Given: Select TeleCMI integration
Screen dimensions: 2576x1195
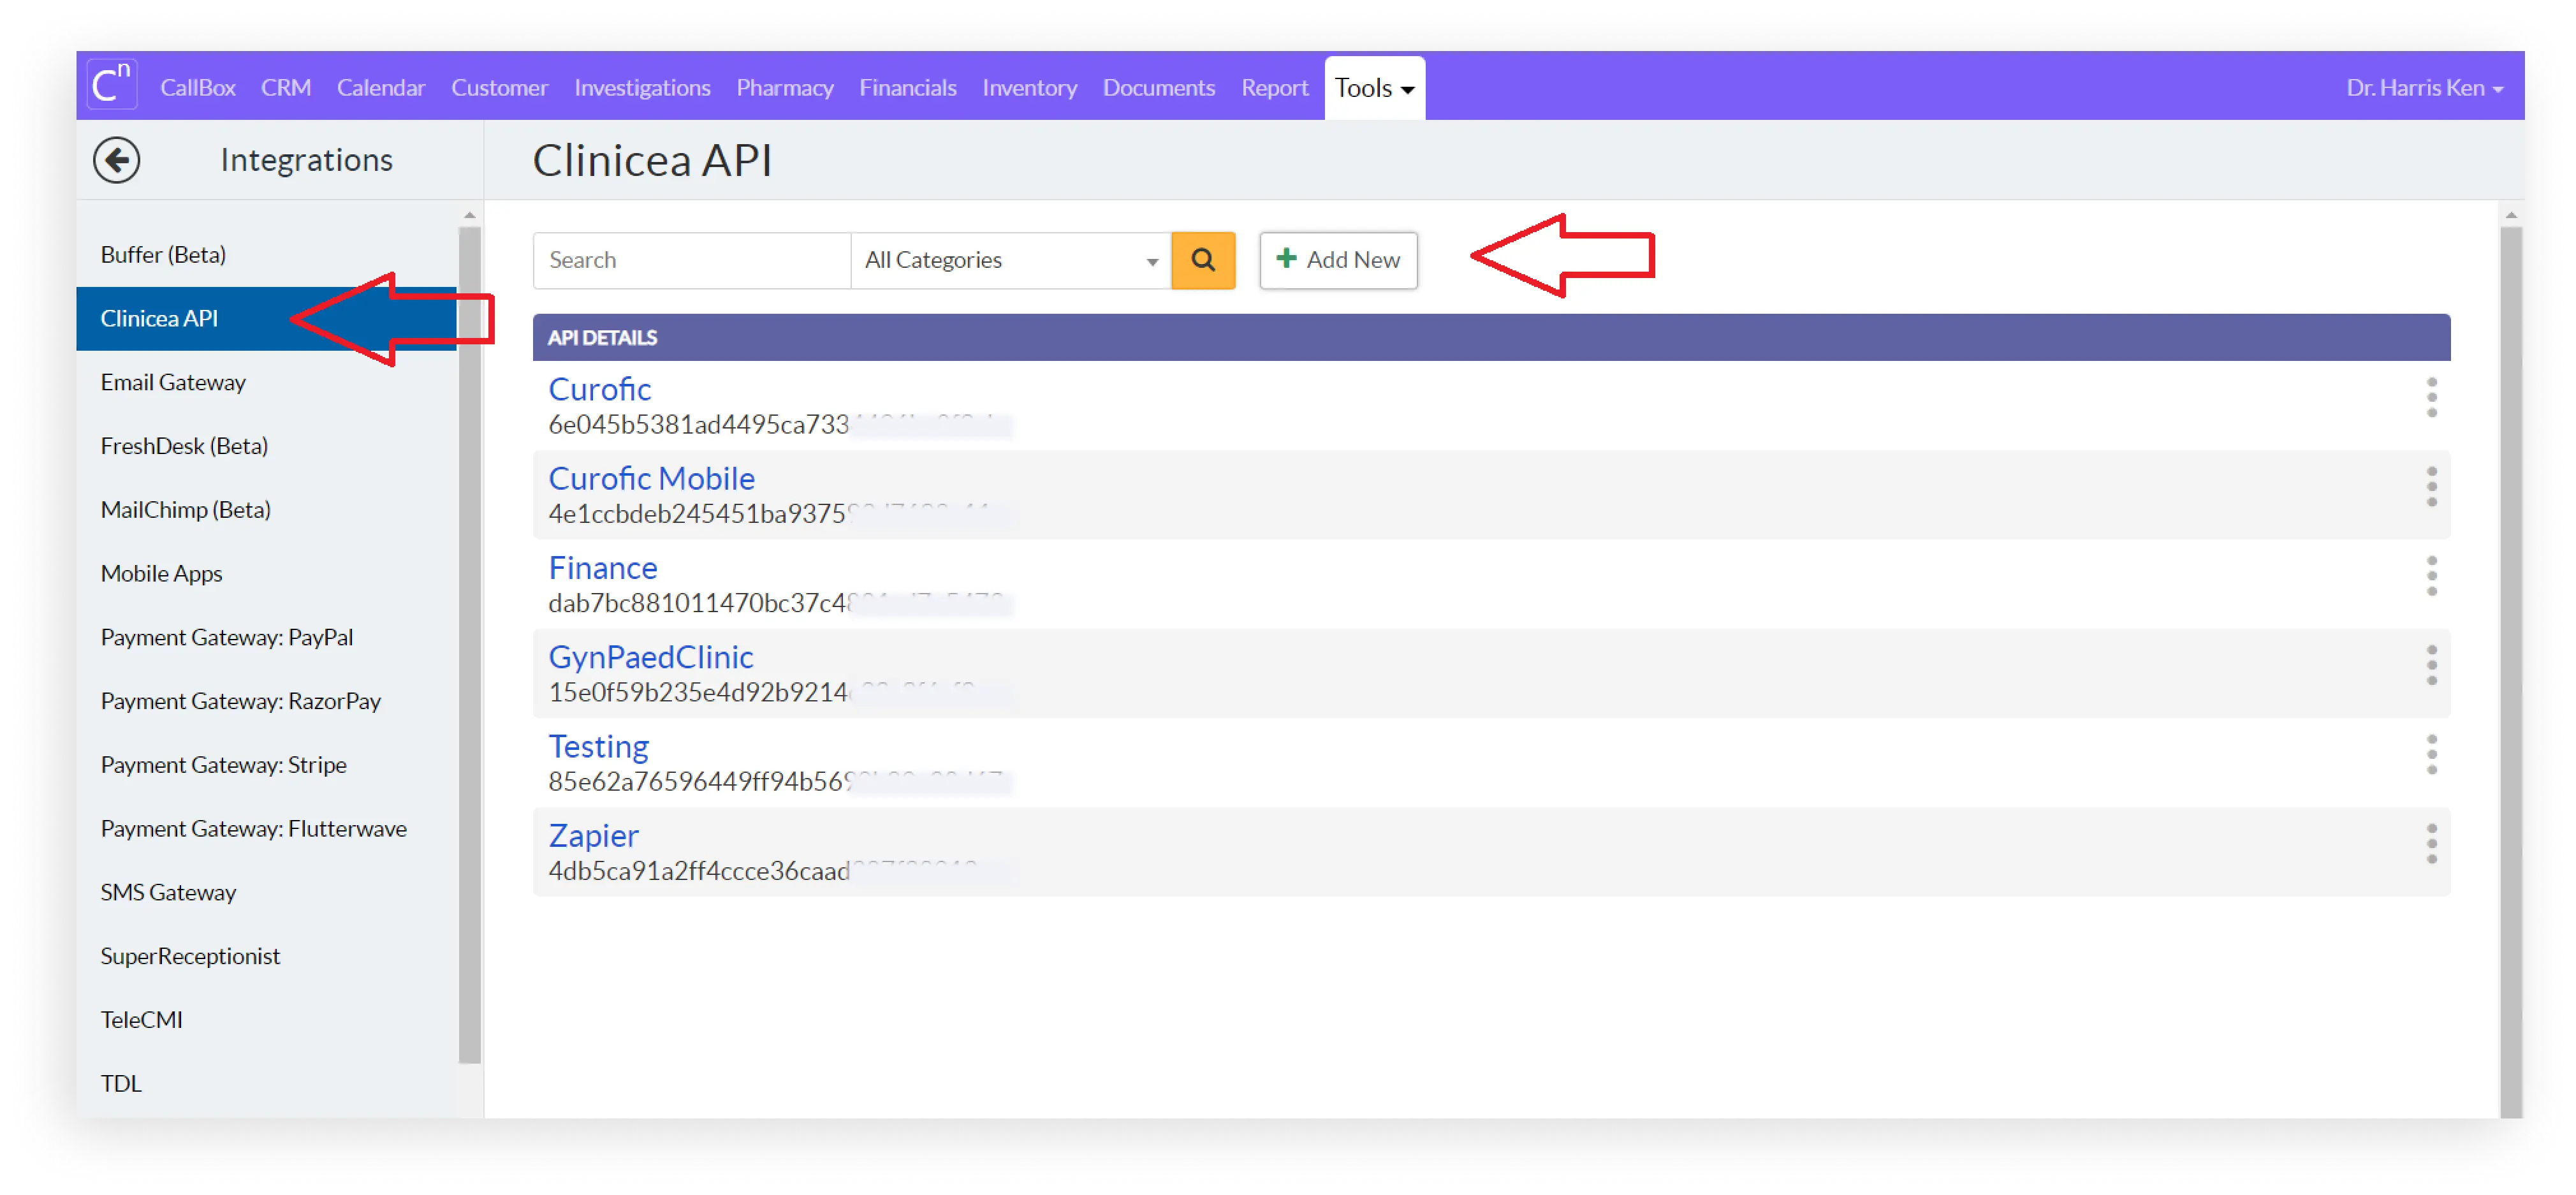Looking at the screenshot, I should [x=266, y=1020].
